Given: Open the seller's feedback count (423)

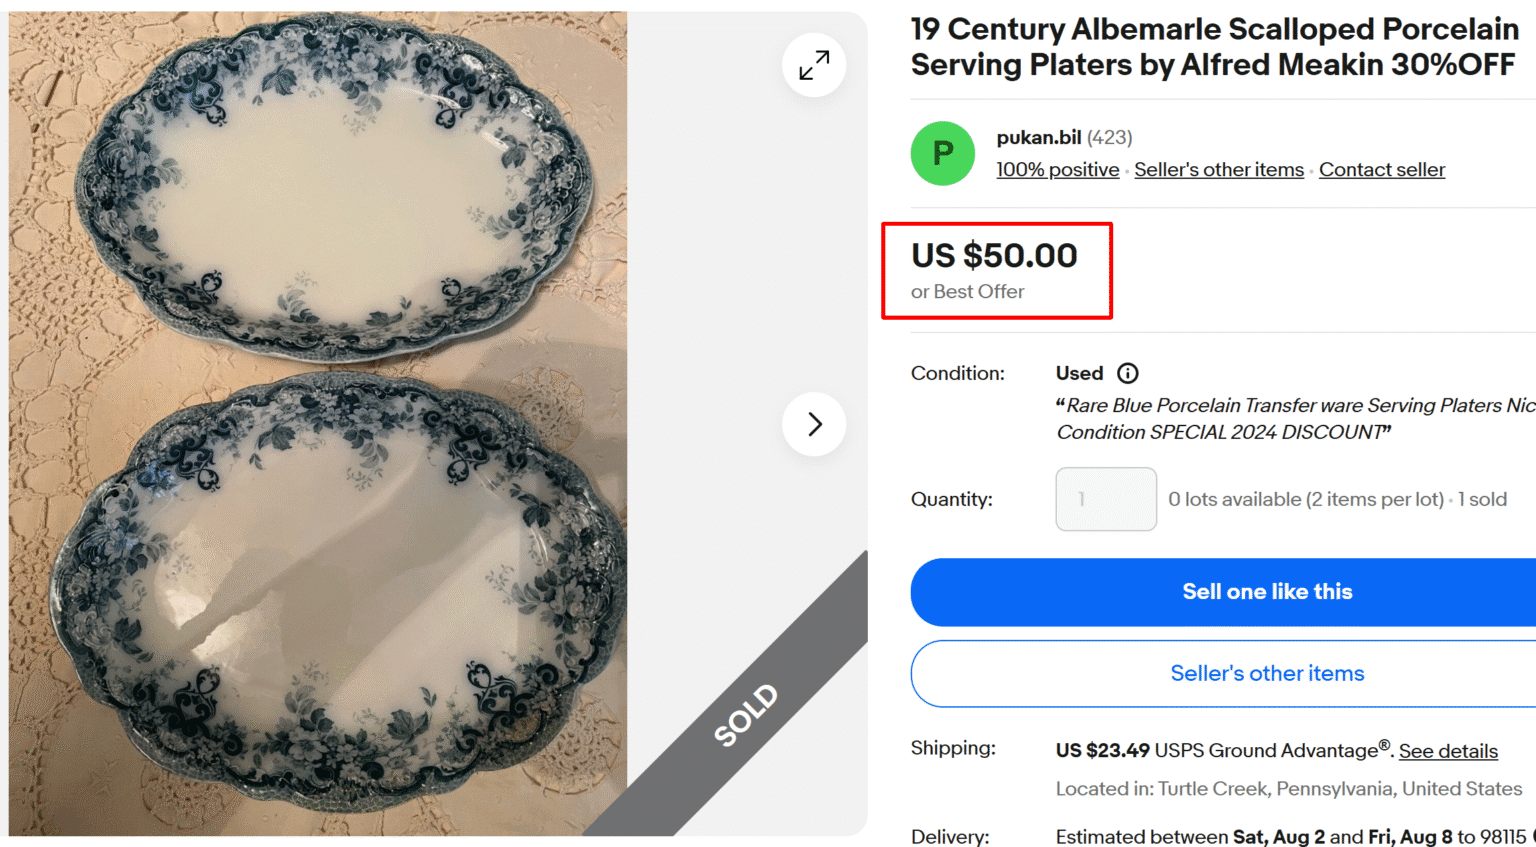Looking at the screenshot, I should tap(1109, 137).
